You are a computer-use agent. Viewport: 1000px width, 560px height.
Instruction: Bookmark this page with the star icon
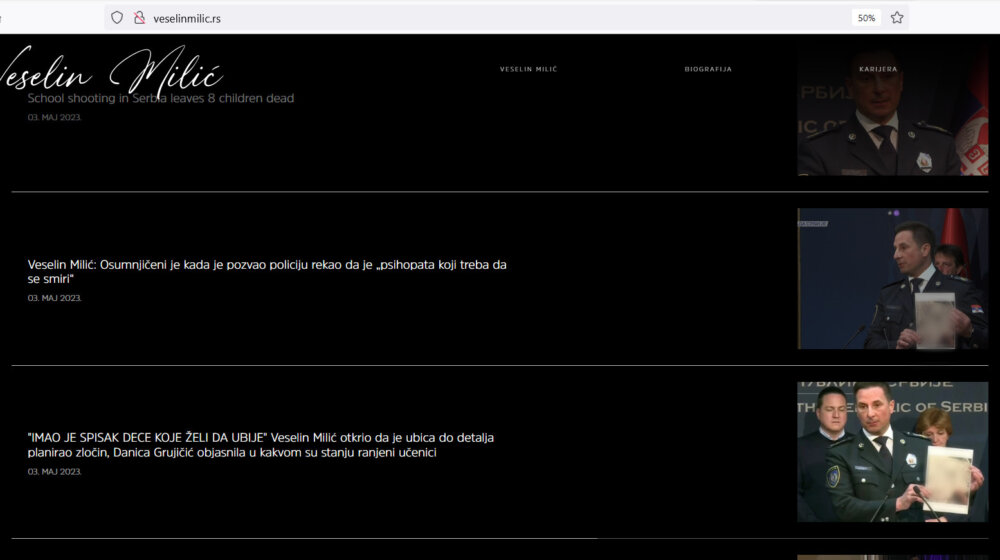[x=897, y=17]
